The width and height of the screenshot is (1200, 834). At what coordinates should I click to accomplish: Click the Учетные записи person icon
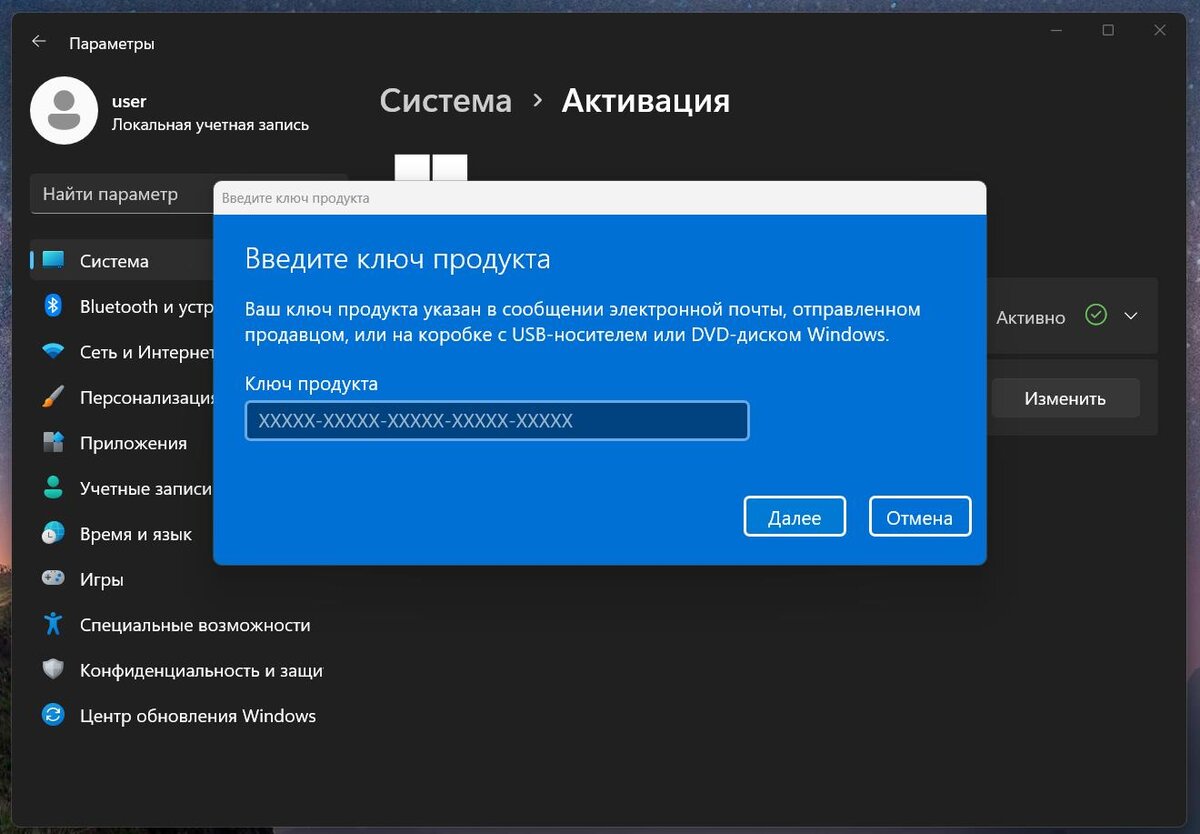coord(53,488)
